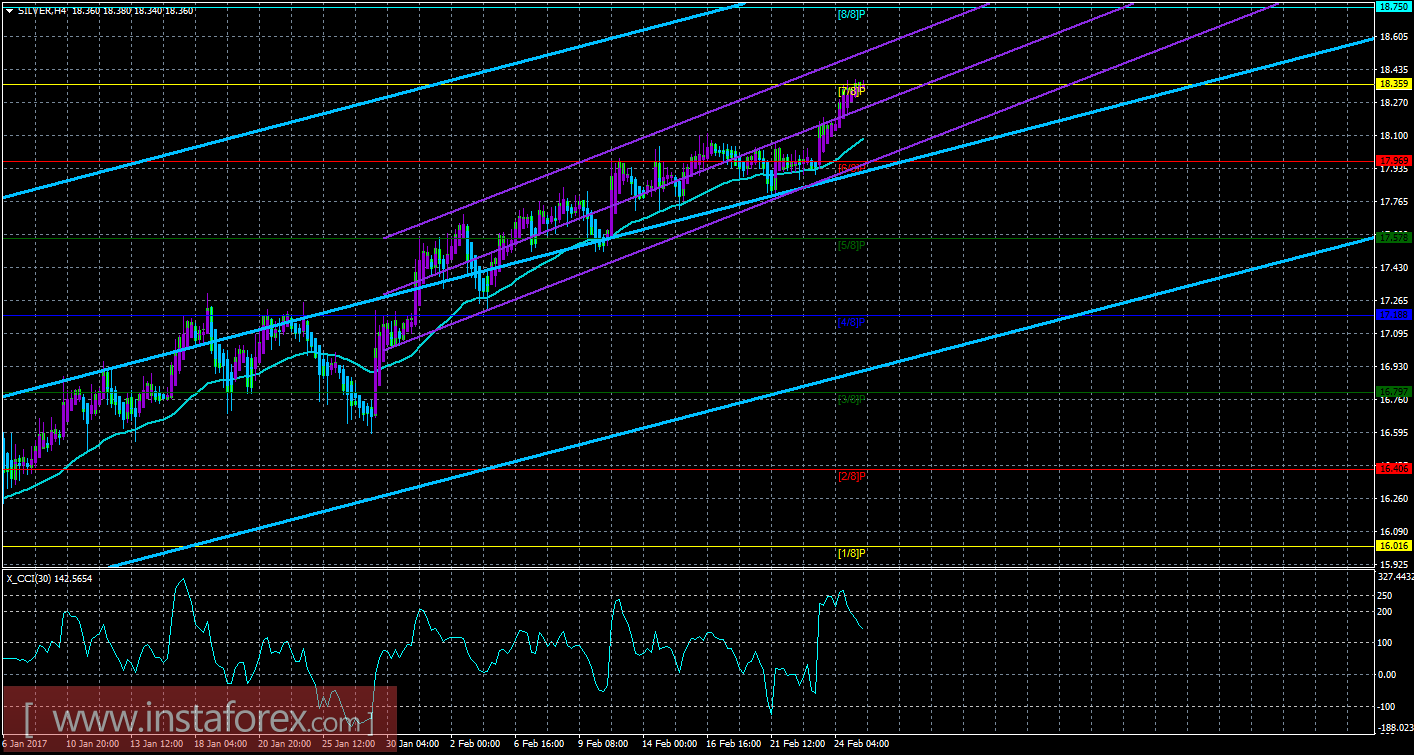Click the 250 CCI scale value
1414x755 pixels.
click(x=1385, y=594)
